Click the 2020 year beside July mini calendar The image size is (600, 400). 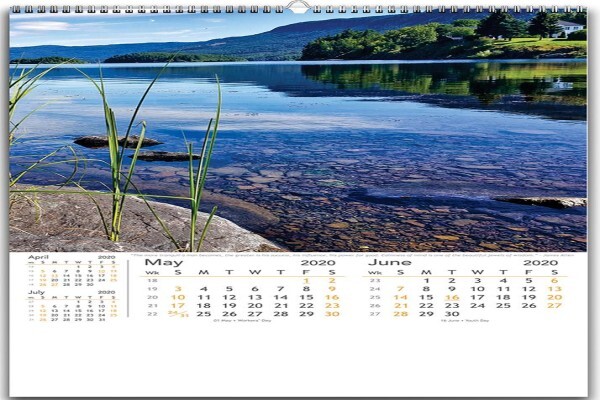point(107,293)
